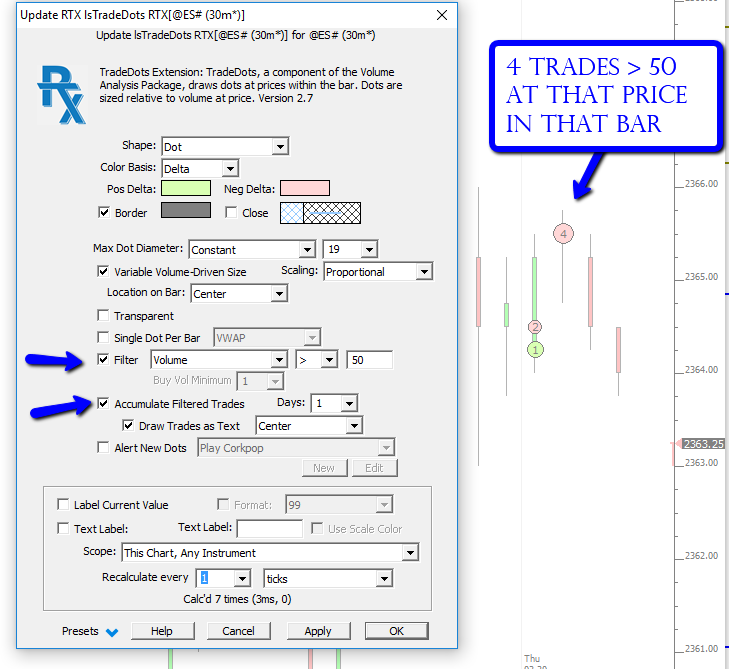
Task: Check the Text Label checkbox
Action: [x=63, y=529]
